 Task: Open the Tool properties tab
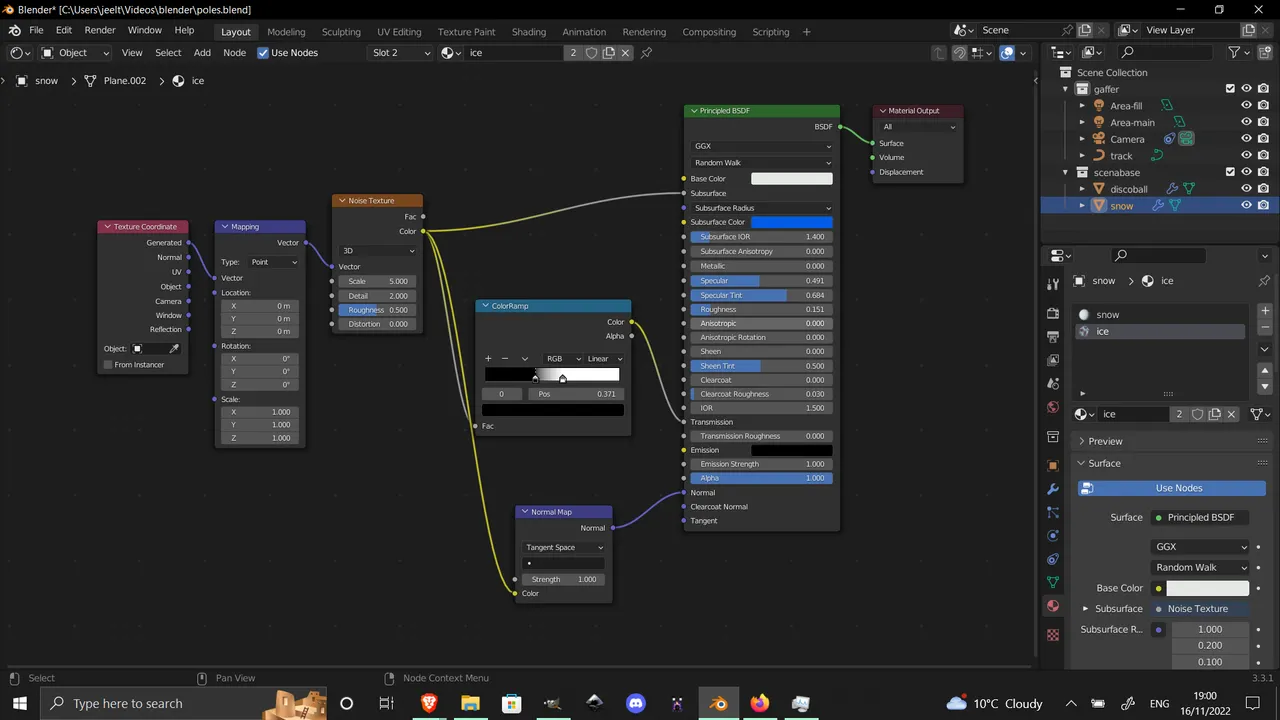[1053, 286]
